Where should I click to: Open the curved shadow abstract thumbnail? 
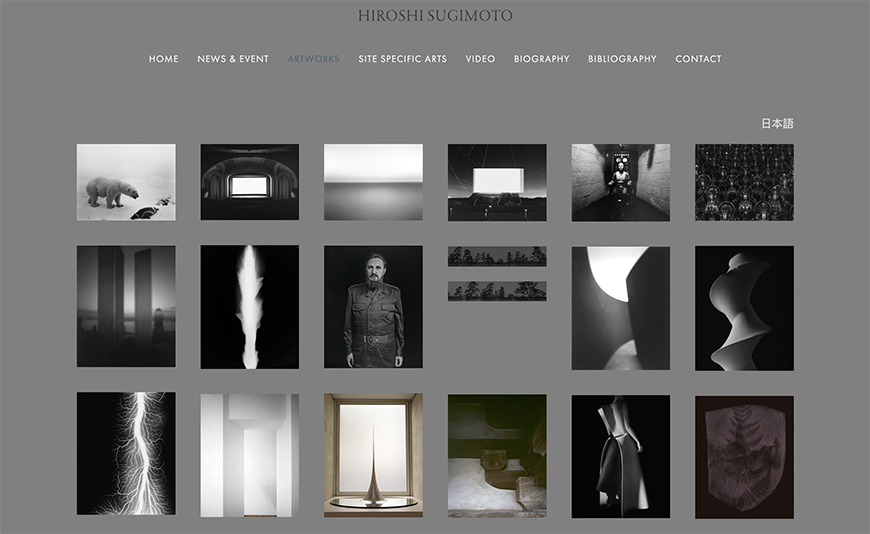click(621, 308)
